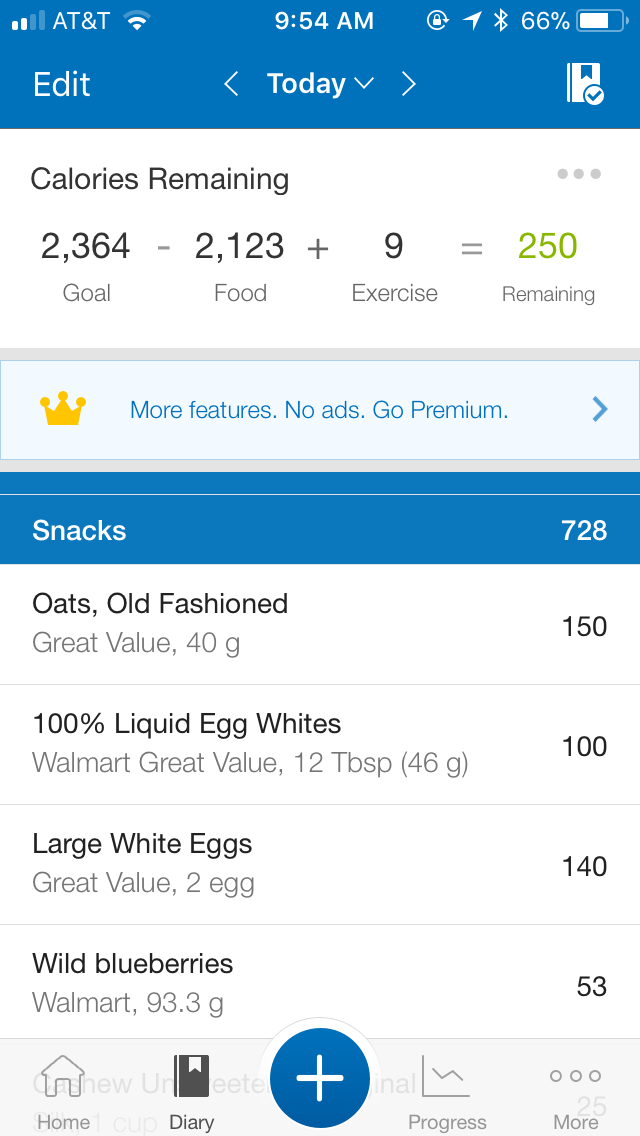This screenshot has width=640, height=1136.
Task: Advance to the next day arrow
Action: point(408,84)
